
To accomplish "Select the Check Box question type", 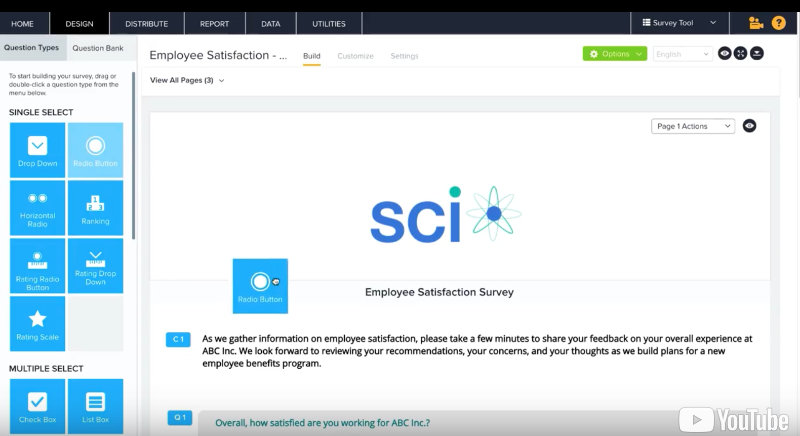I will pyautogui.click(x=37, y=406).
